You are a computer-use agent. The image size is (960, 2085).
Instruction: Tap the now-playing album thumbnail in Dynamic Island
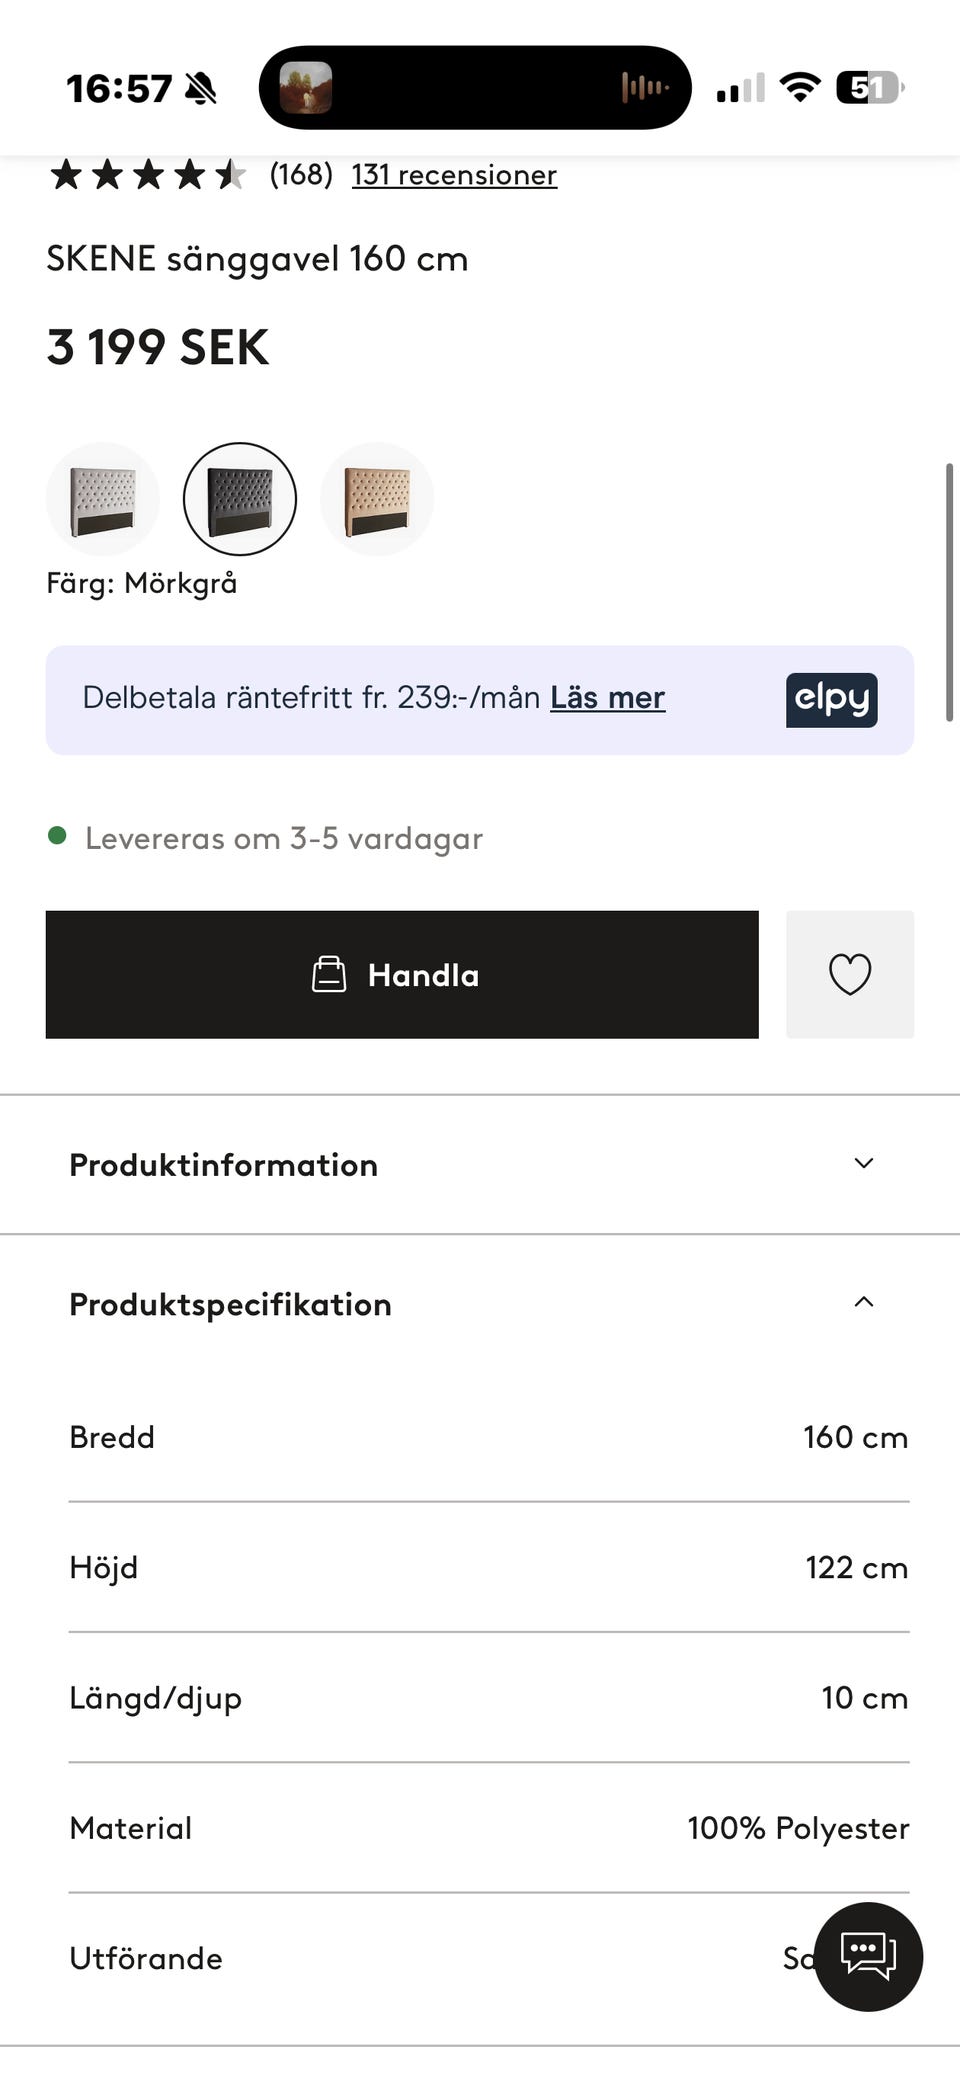[x=305, y=88]
